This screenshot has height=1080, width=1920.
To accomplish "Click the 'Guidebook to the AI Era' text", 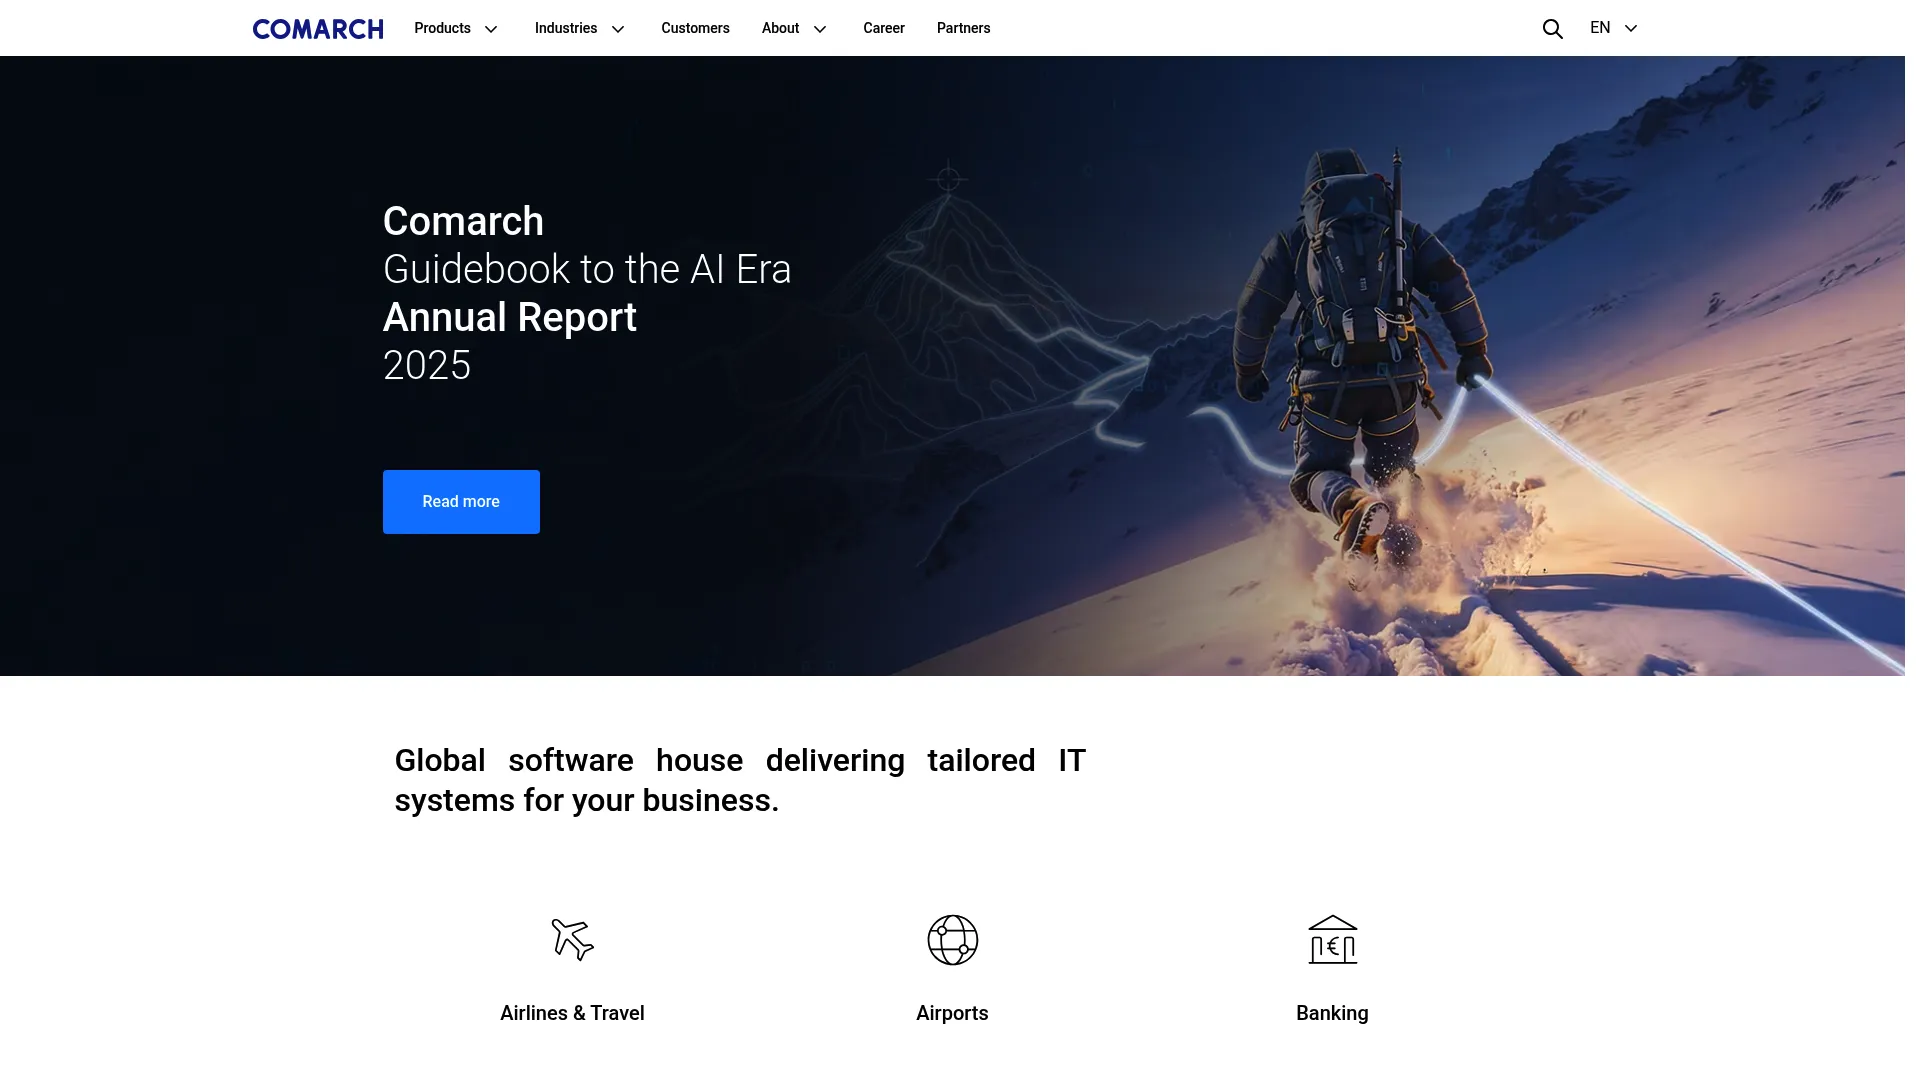I will pyautogui.click(x=587, y=270).
